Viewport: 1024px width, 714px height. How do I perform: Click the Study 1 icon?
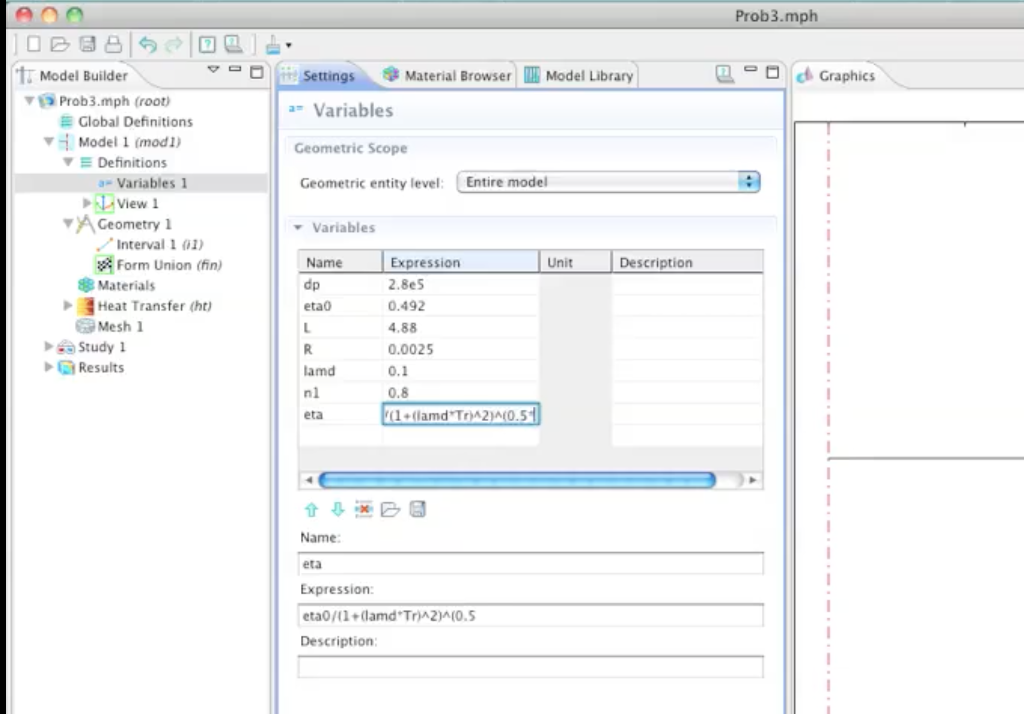pyautogui.click(x=66, y=347)
